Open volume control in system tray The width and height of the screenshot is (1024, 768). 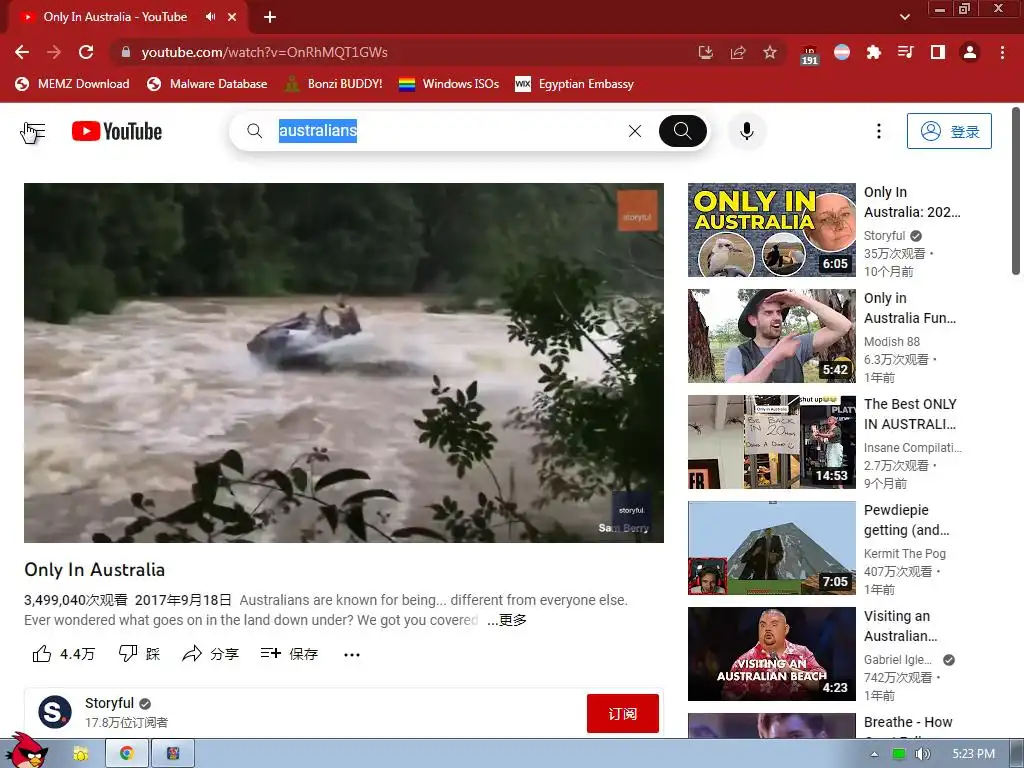922,754
